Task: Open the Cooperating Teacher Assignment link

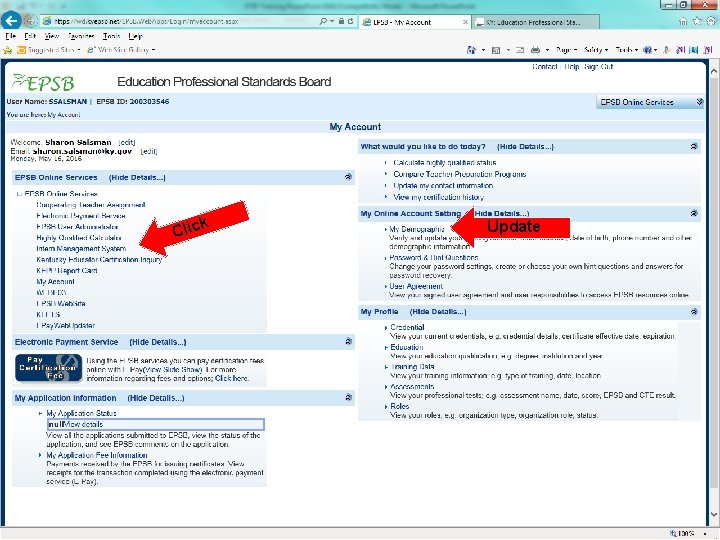Action: tap(91, 205)
